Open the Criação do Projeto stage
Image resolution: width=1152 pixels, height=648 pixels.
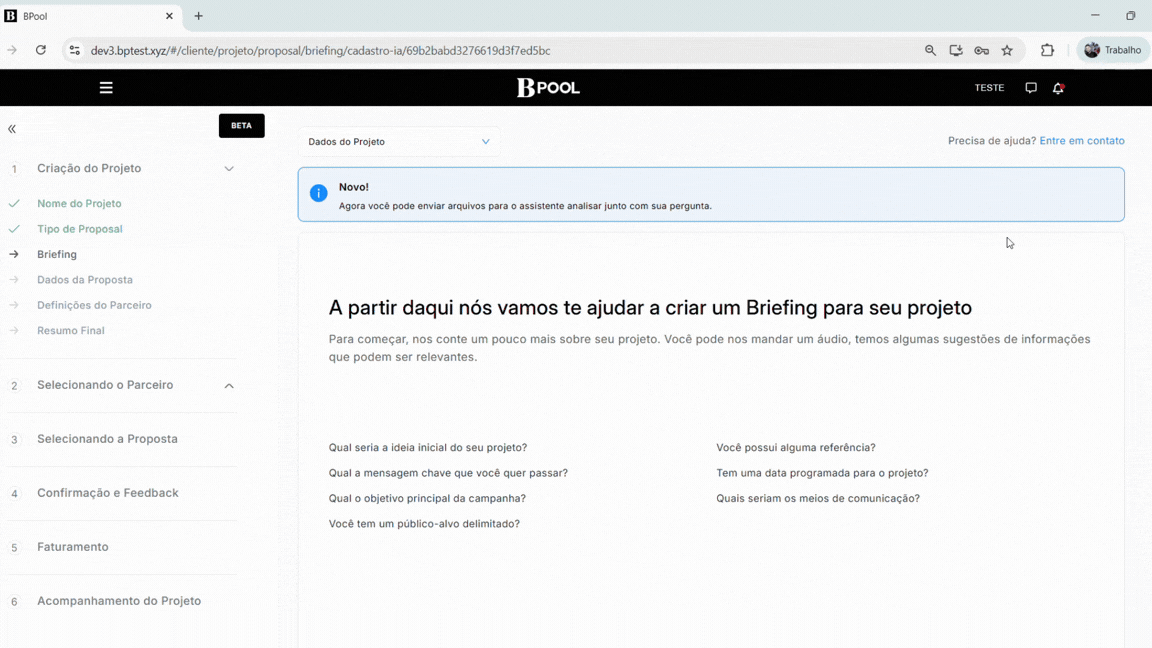(x=89, y=168)
